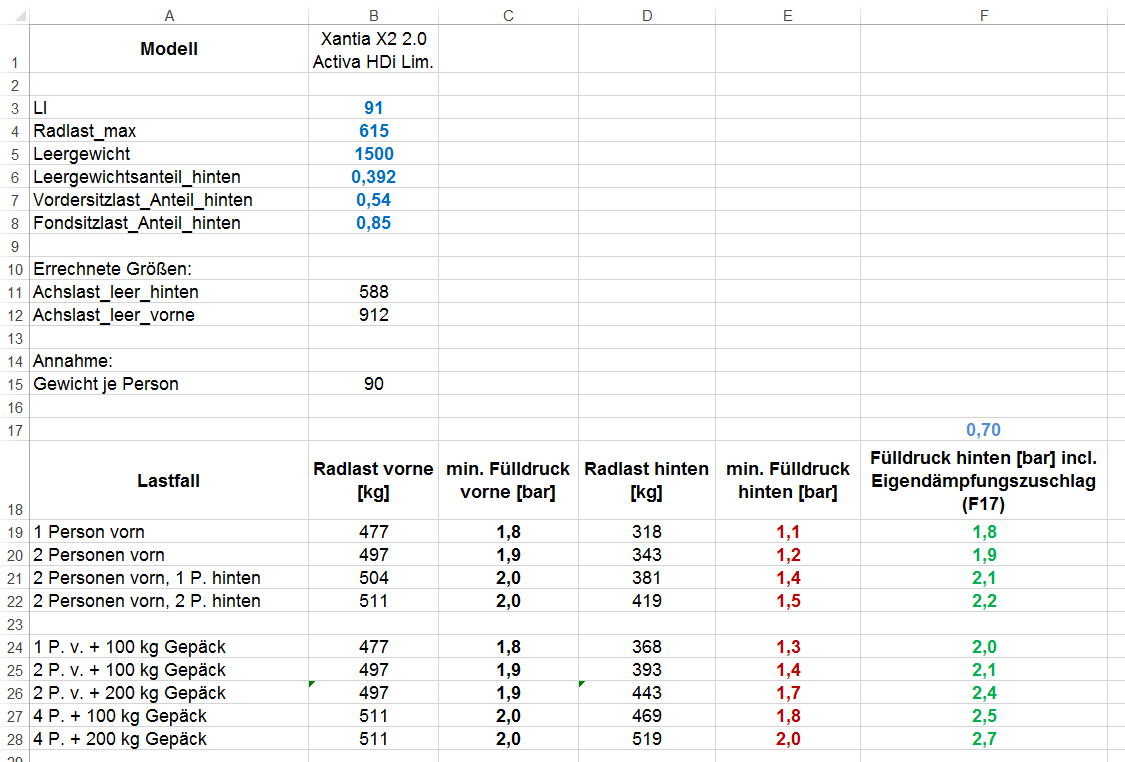The height and width of the screenshot is (762, 1125).
Task: Select the computed value 912
Action: click(x=373, y=314)
